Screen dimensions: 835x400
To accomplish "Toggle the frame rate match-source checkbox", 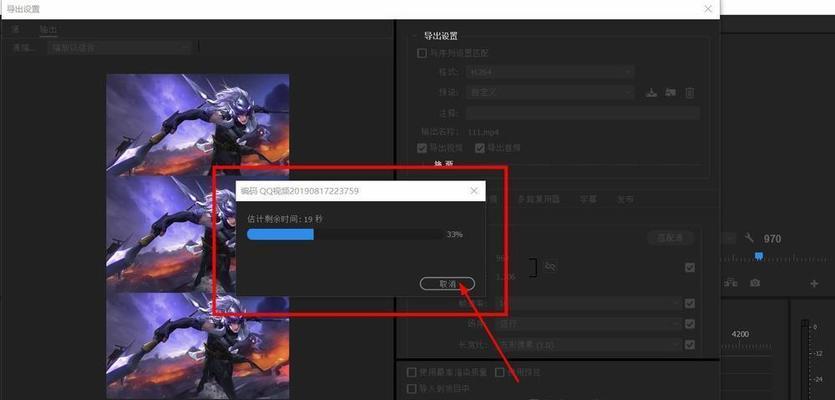I will (x=690, y=303).
